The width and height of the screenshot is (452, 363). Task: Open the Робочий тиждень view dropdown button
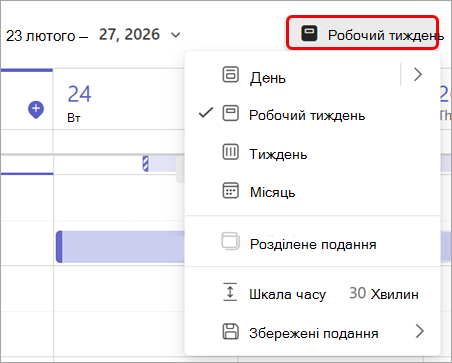[x=362, y=33]
